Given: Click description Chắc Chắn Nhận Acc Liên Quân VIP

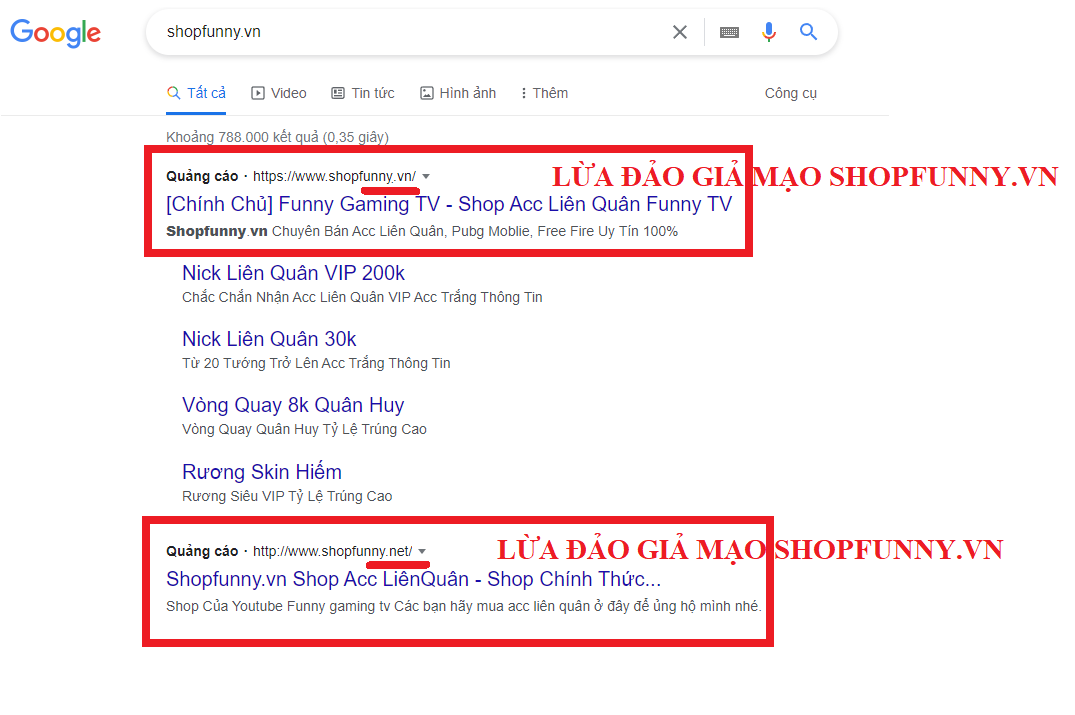Looking at the screenshot, I should (362, 297).
